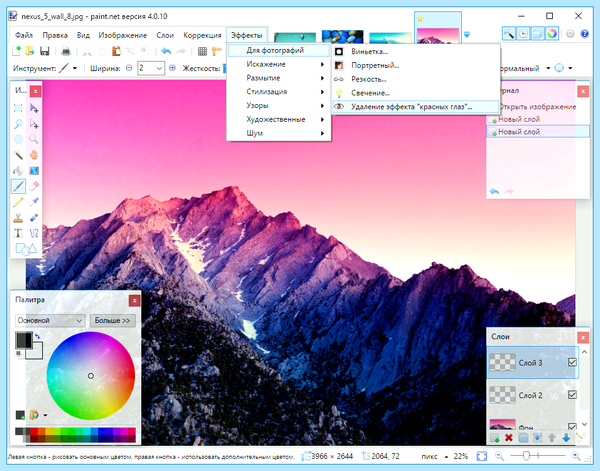This screenshot has width=600, height=471.
Task: Click the Save diskette icon
Action: click(x=44, y=51)
